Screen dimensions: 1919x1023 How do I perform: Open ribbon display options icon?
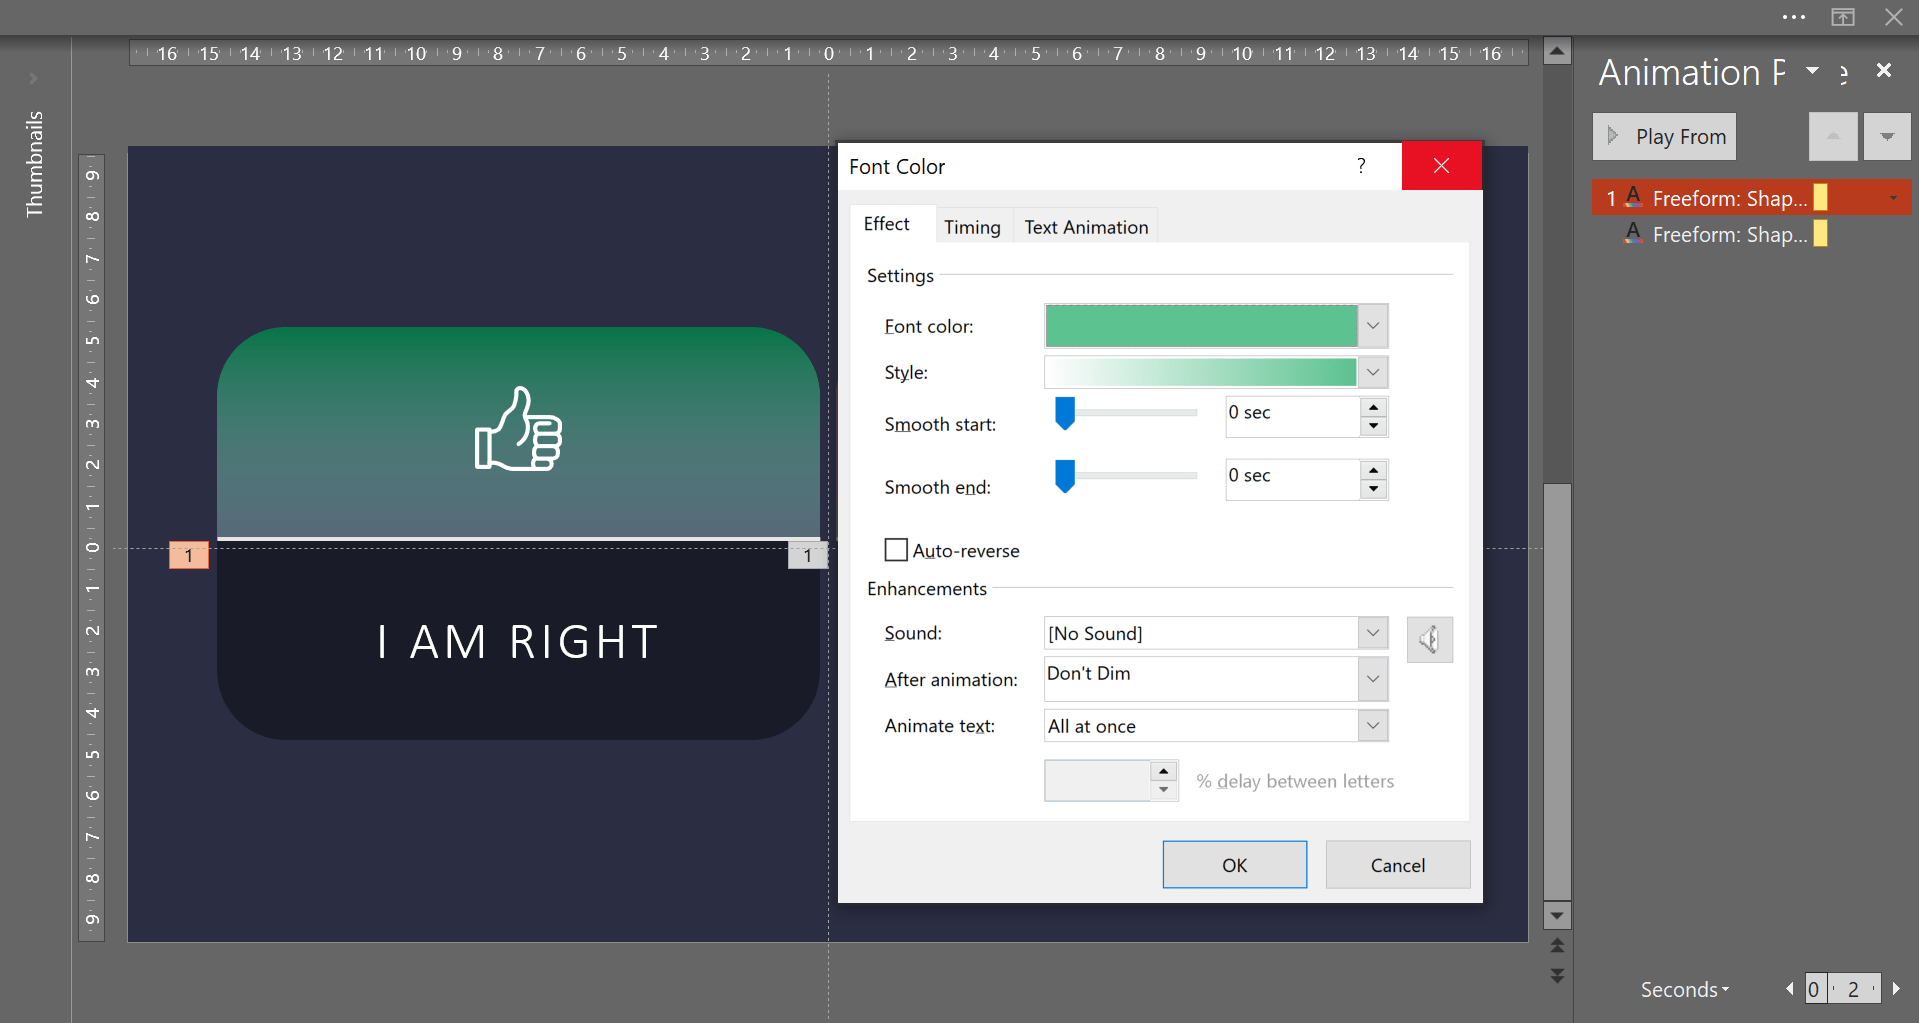[1842, 17]
